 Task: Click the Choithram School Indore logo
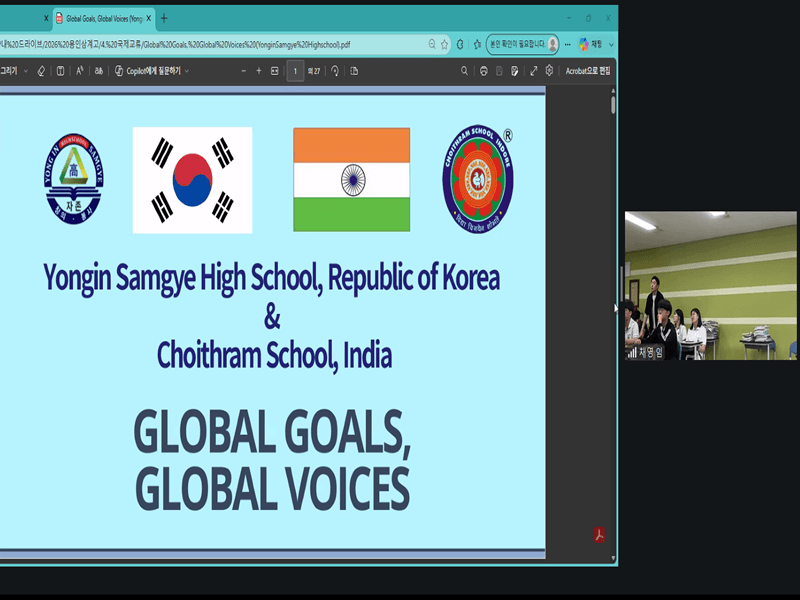pyautogui.click(x=478, y=179)
